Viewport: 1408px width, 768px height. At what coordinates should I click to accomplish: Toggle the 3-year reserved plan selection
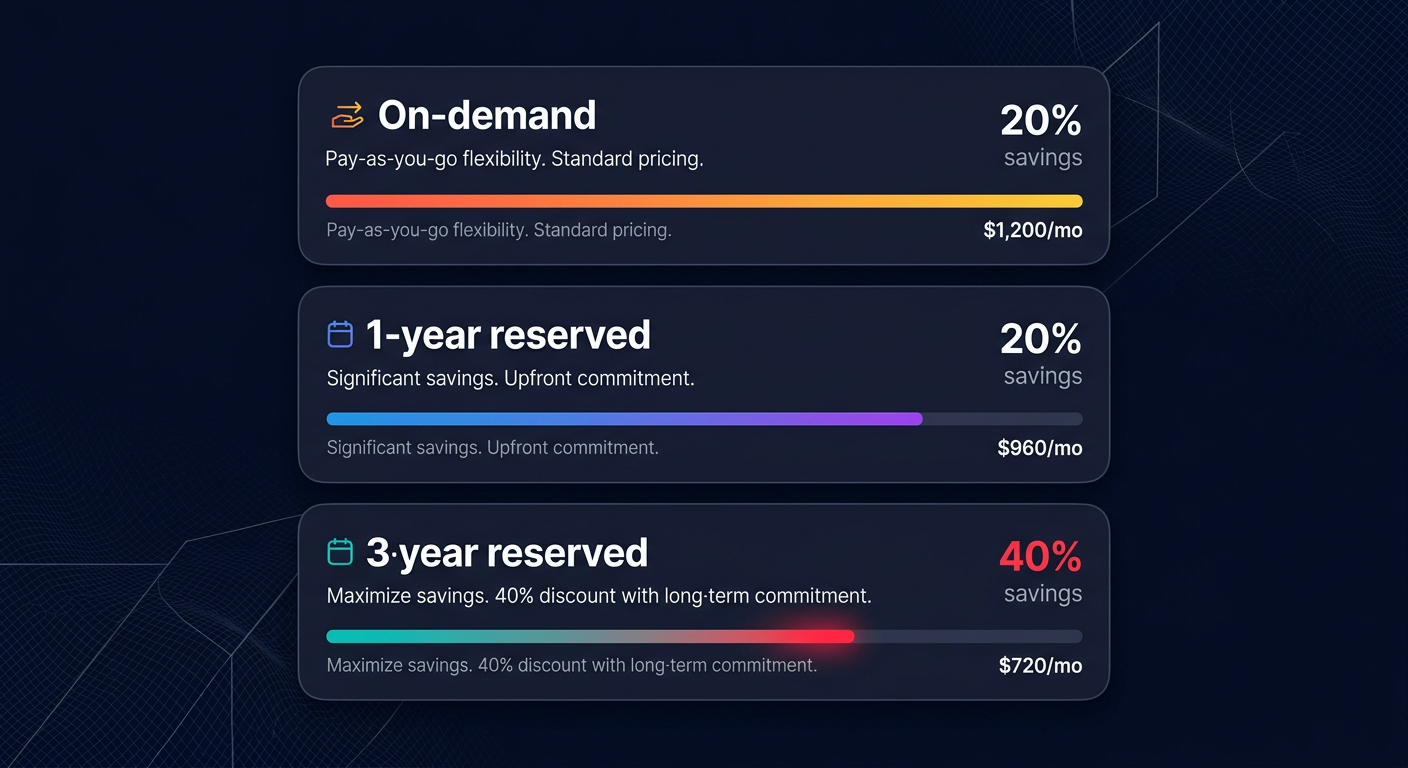(703, 601)
